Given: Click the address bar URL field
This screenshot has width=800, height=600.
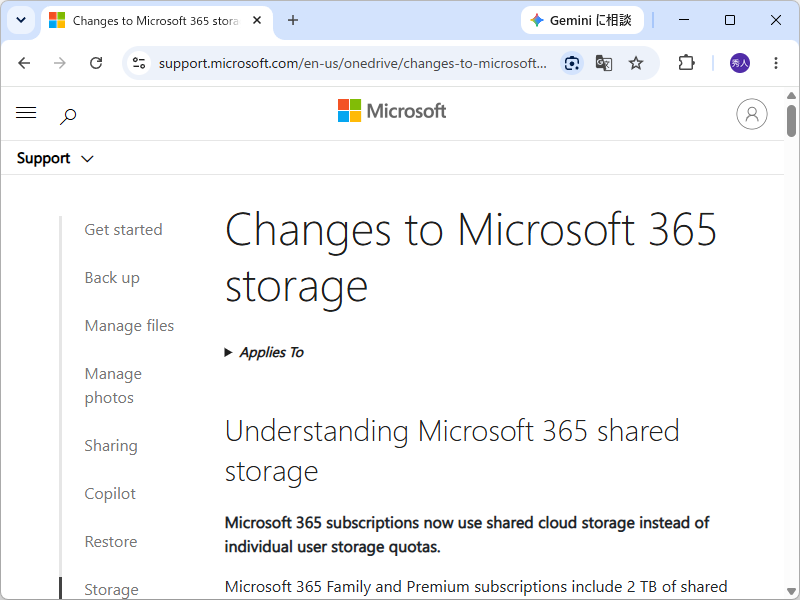Looking at the screenshot, I should click(x=353, y=63).
